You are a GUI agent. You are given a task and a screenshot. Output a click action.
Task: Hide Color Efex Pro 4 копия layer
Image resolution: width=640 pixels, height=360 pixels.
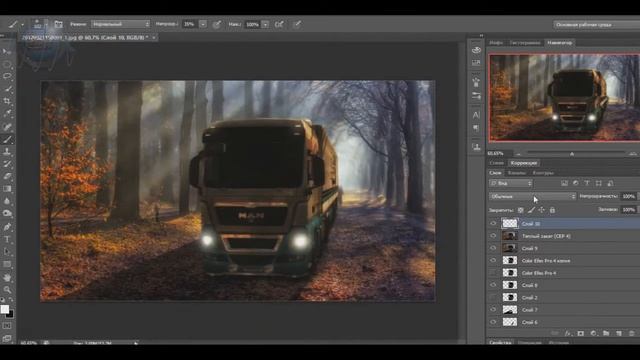tap(493, 260)
